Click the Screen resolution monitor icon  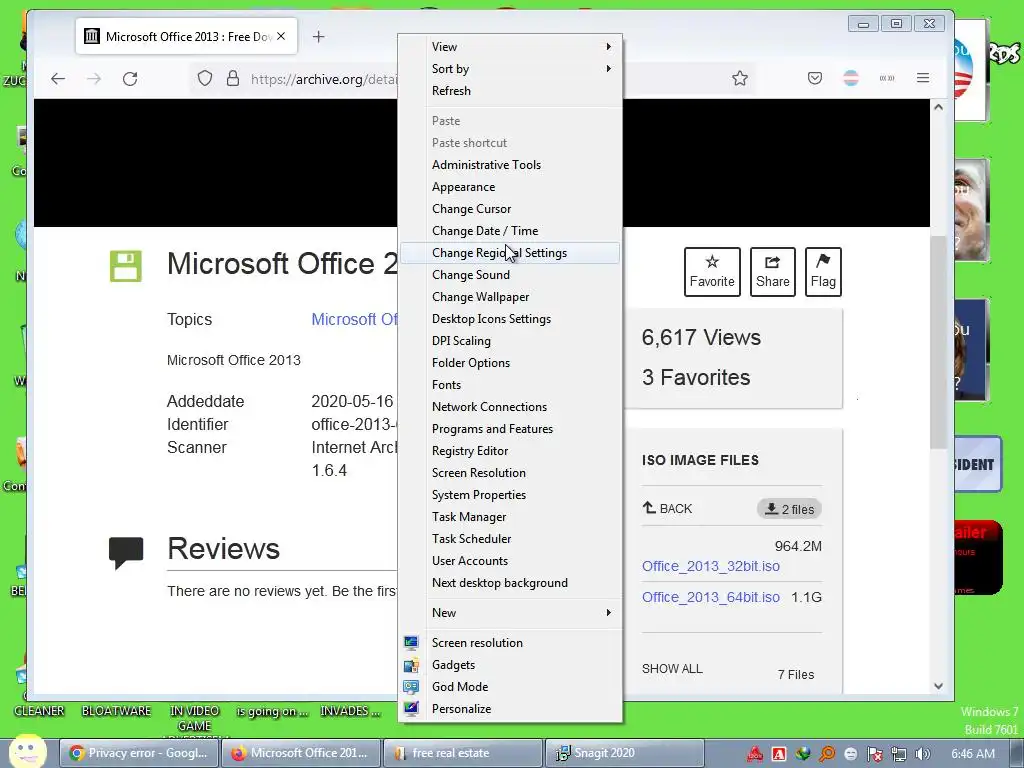tap(411, 643)
